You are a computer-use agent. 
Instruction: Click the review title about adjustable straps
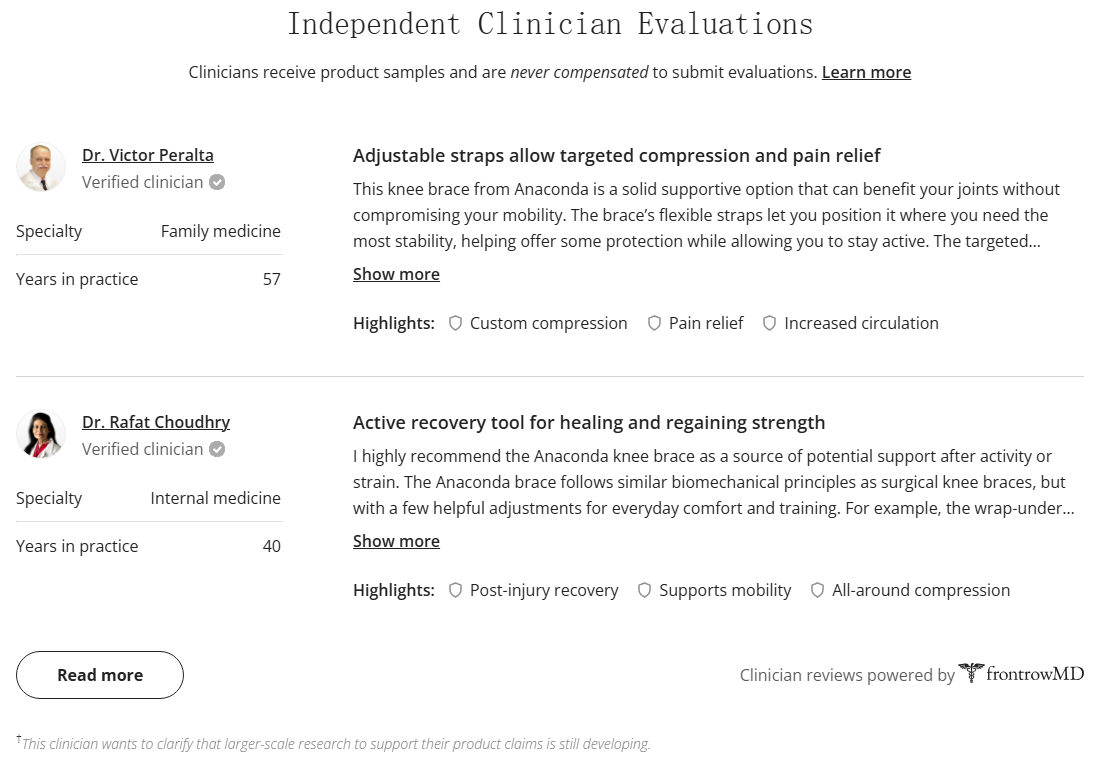point(616,155)
